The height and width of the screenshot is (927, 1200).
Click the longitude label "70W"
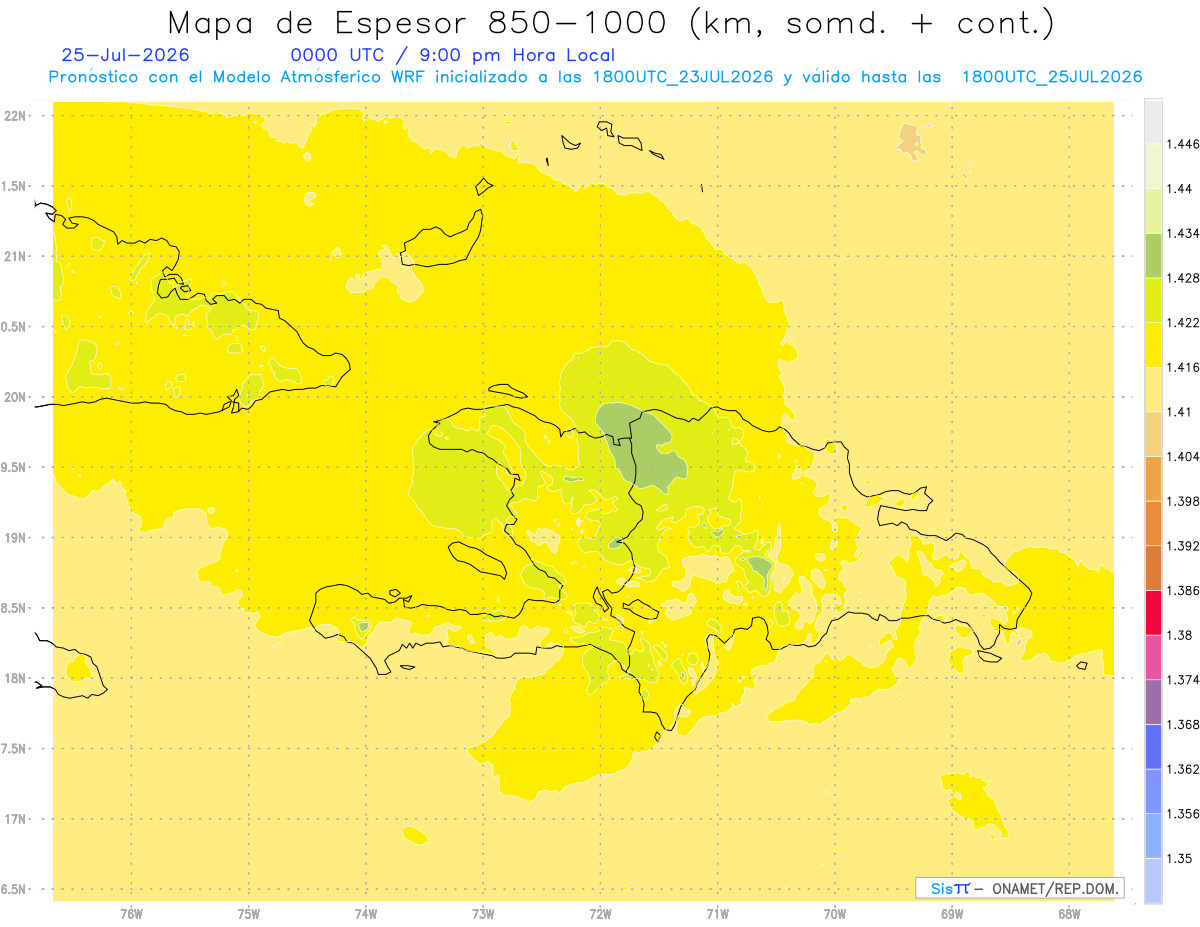point(835,914)
